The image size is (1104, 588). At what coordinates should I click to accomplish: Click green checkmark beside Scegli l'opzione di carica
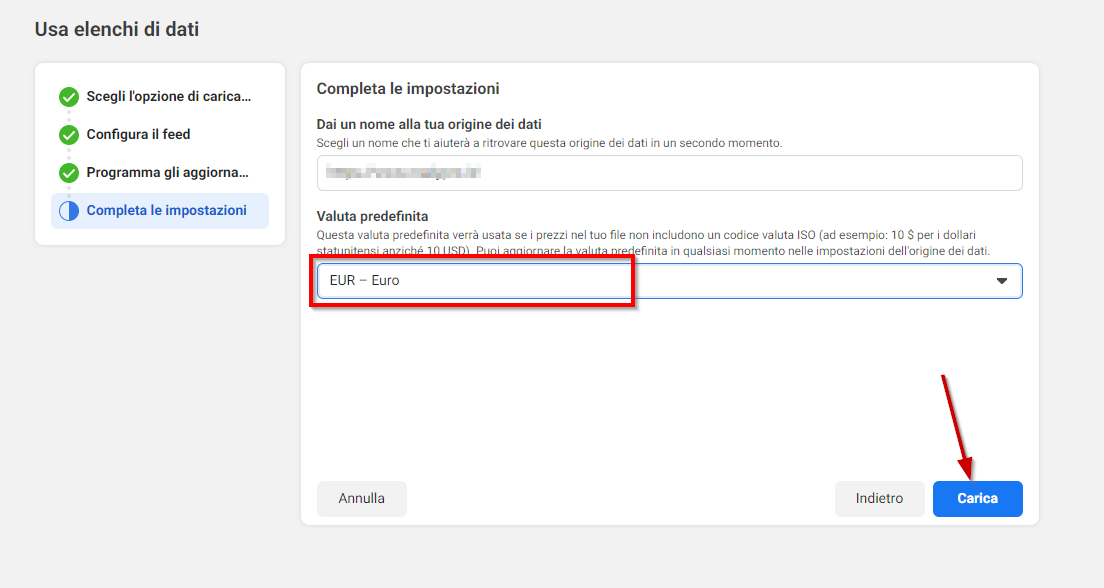pyautogui.click(x=69, y=96)
